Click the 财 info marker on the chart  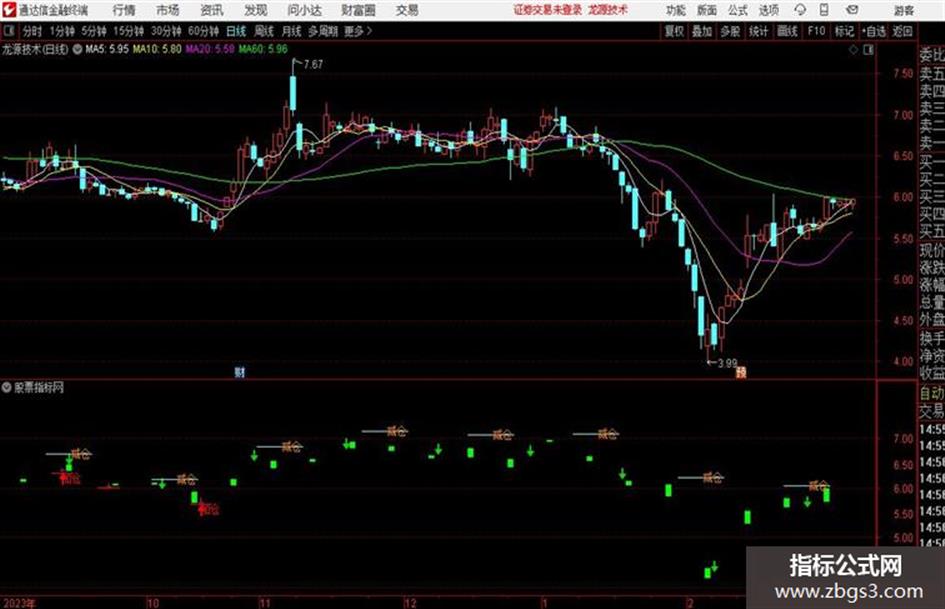[240, 372]
